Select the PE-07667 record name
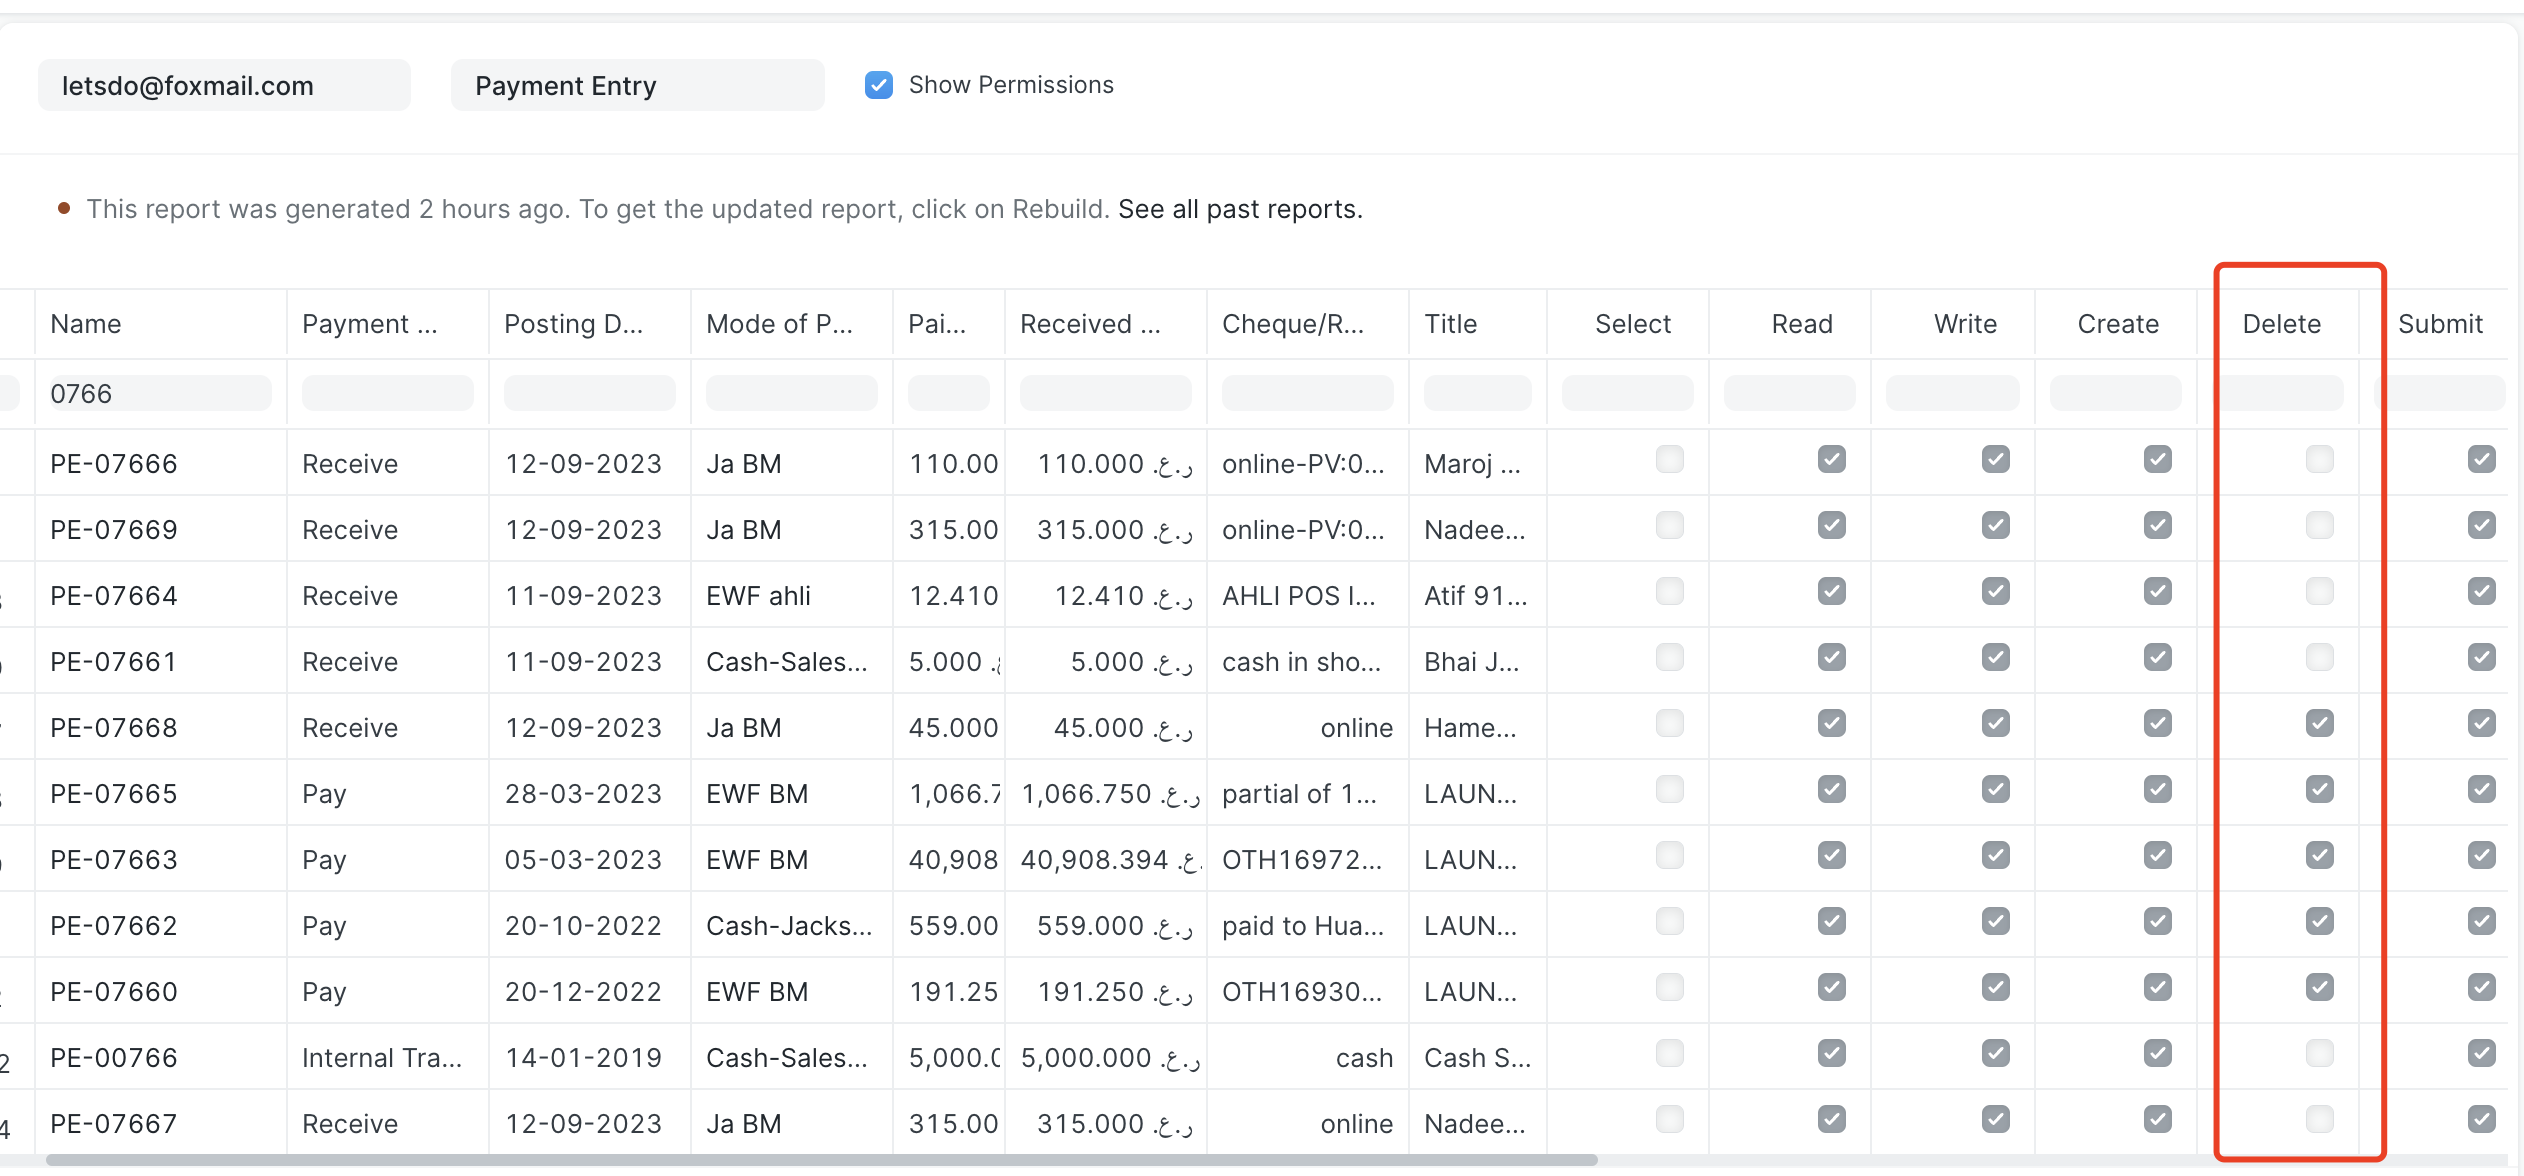The width and height of the screenshot is (2524, 1176). point(113,1123)
